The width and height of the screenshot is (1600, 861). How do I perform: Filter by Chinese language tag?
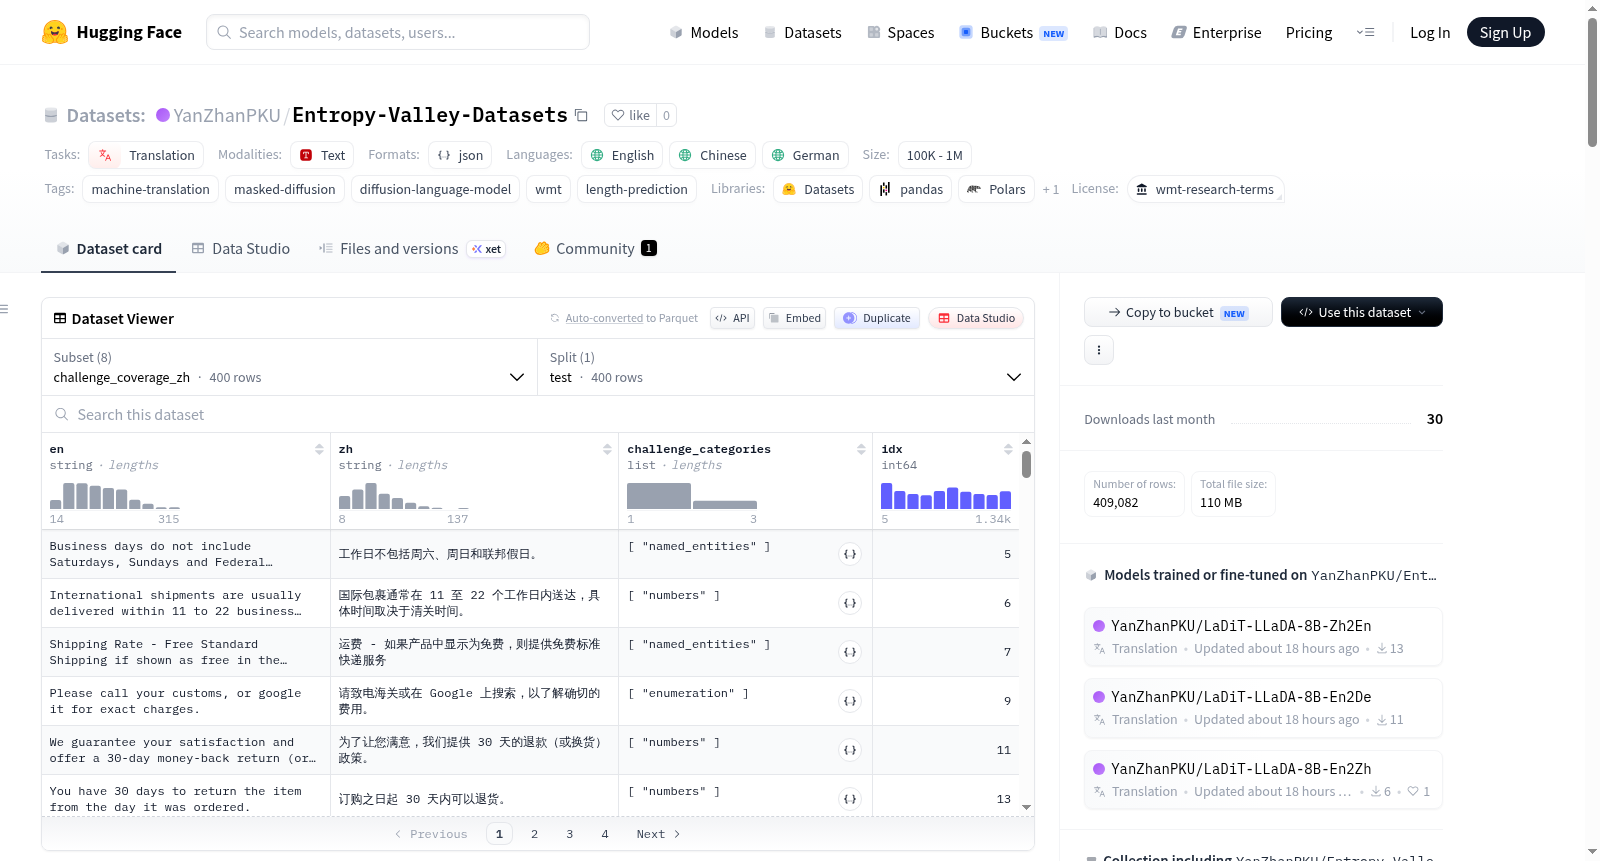(712, 155)
